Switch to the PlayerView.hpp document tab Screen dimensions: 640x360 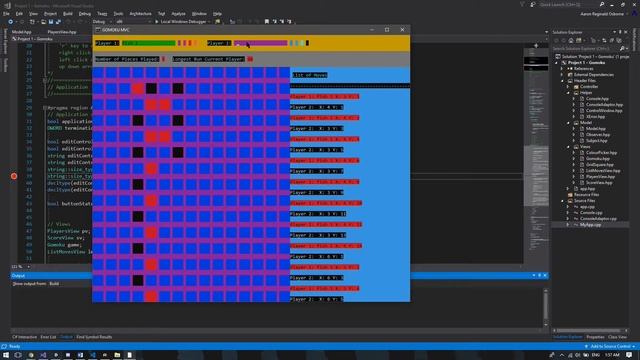[62, 32]
